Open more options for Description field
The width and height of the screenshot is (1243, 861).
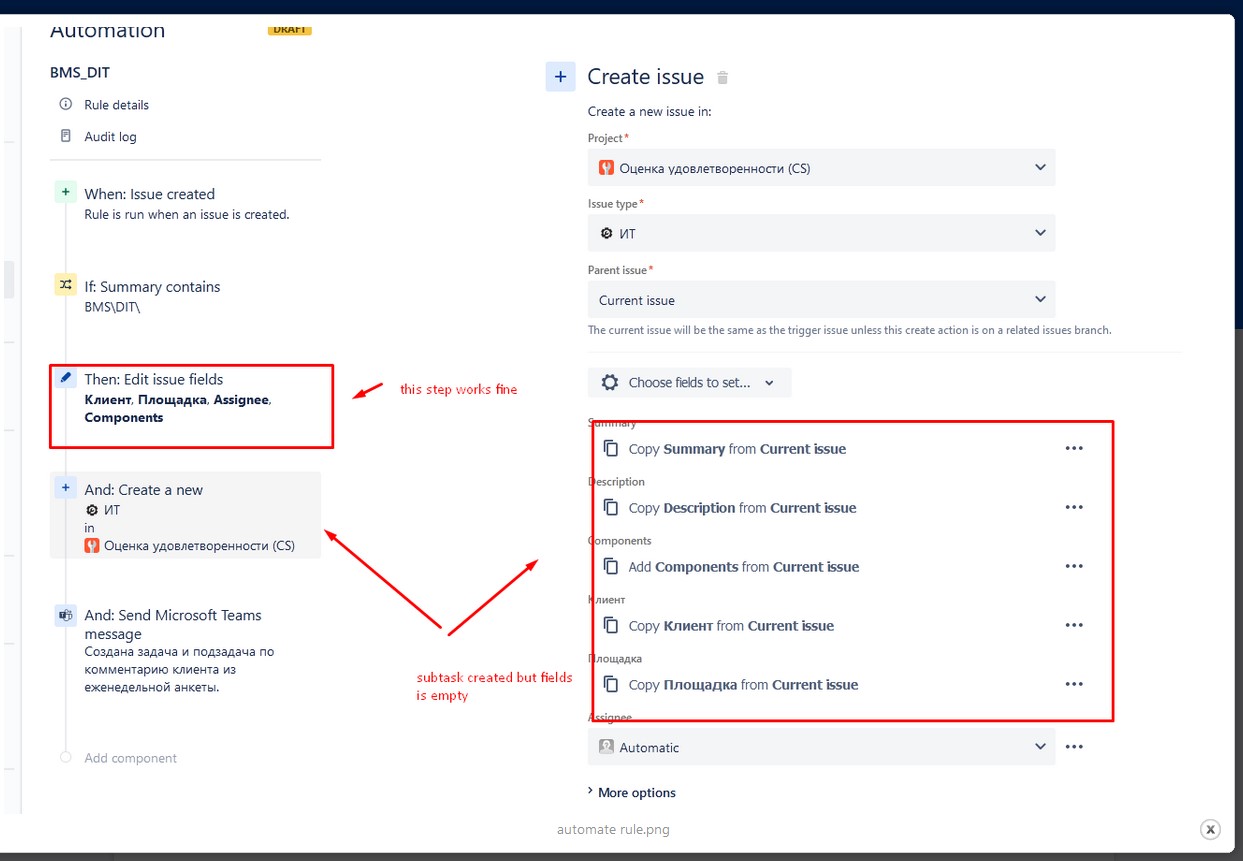click(x=1074, y=508)
